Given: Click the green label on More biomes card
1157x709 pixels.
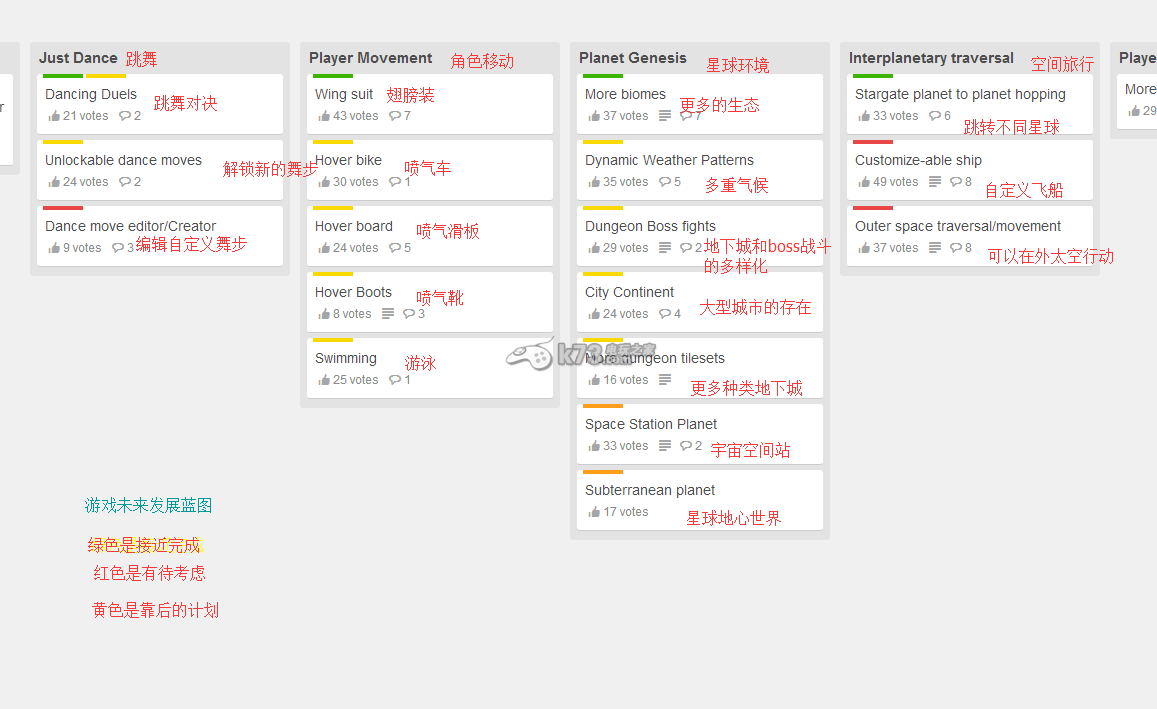Looking at the screenshot, I should 603,76.
